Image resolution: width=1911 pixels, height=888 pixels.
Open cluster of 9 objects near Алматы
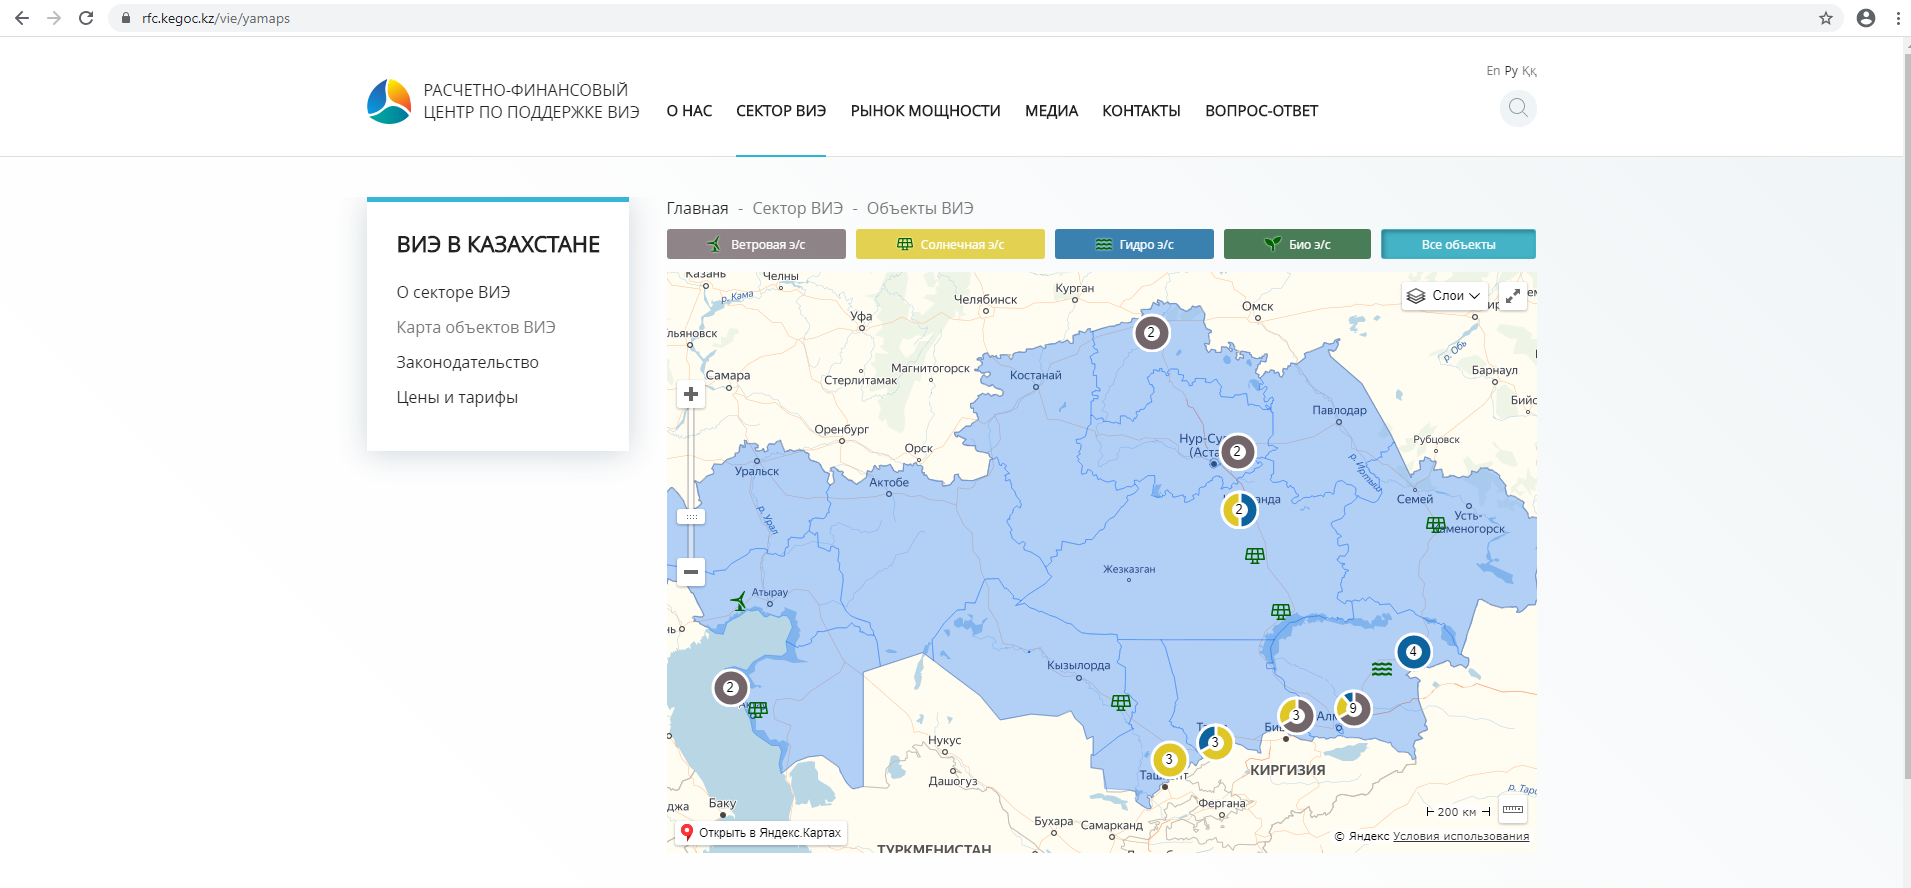pos(1353,708)
